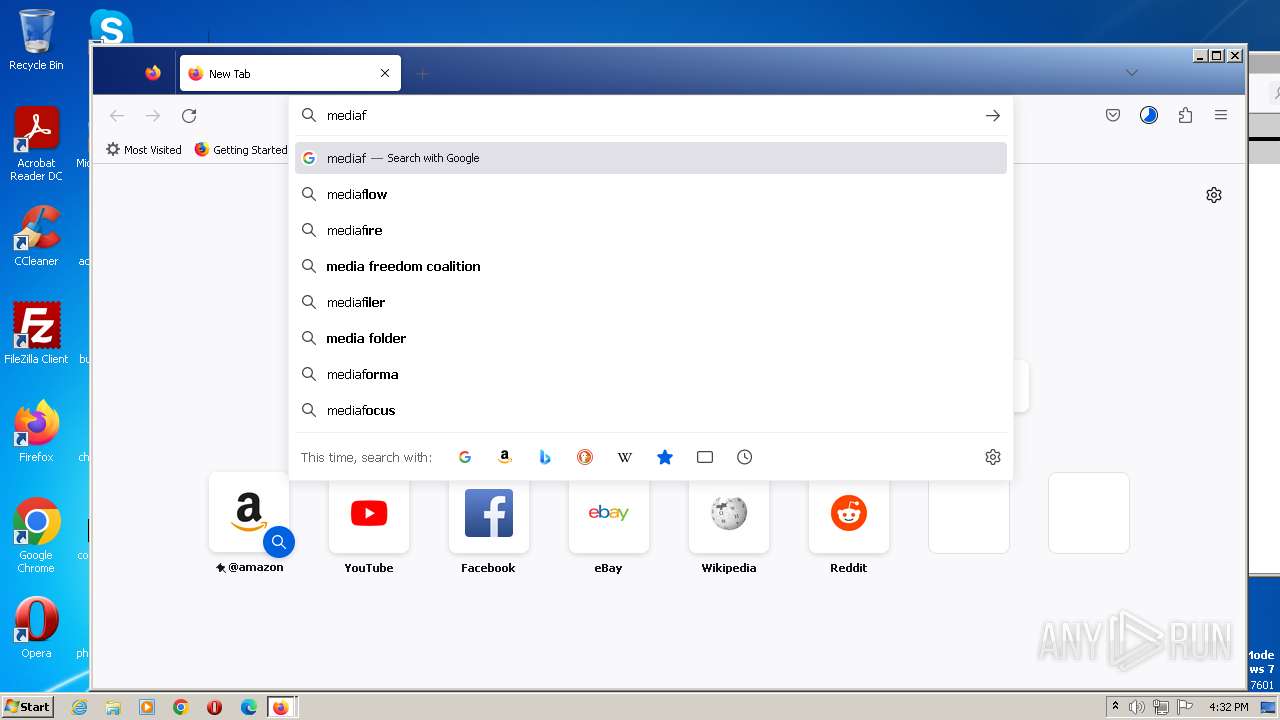1280x720 pixels.
Task: Open Windows Explorer folder from taskbar
Action: pyautogui.click(x=113, y=707)
